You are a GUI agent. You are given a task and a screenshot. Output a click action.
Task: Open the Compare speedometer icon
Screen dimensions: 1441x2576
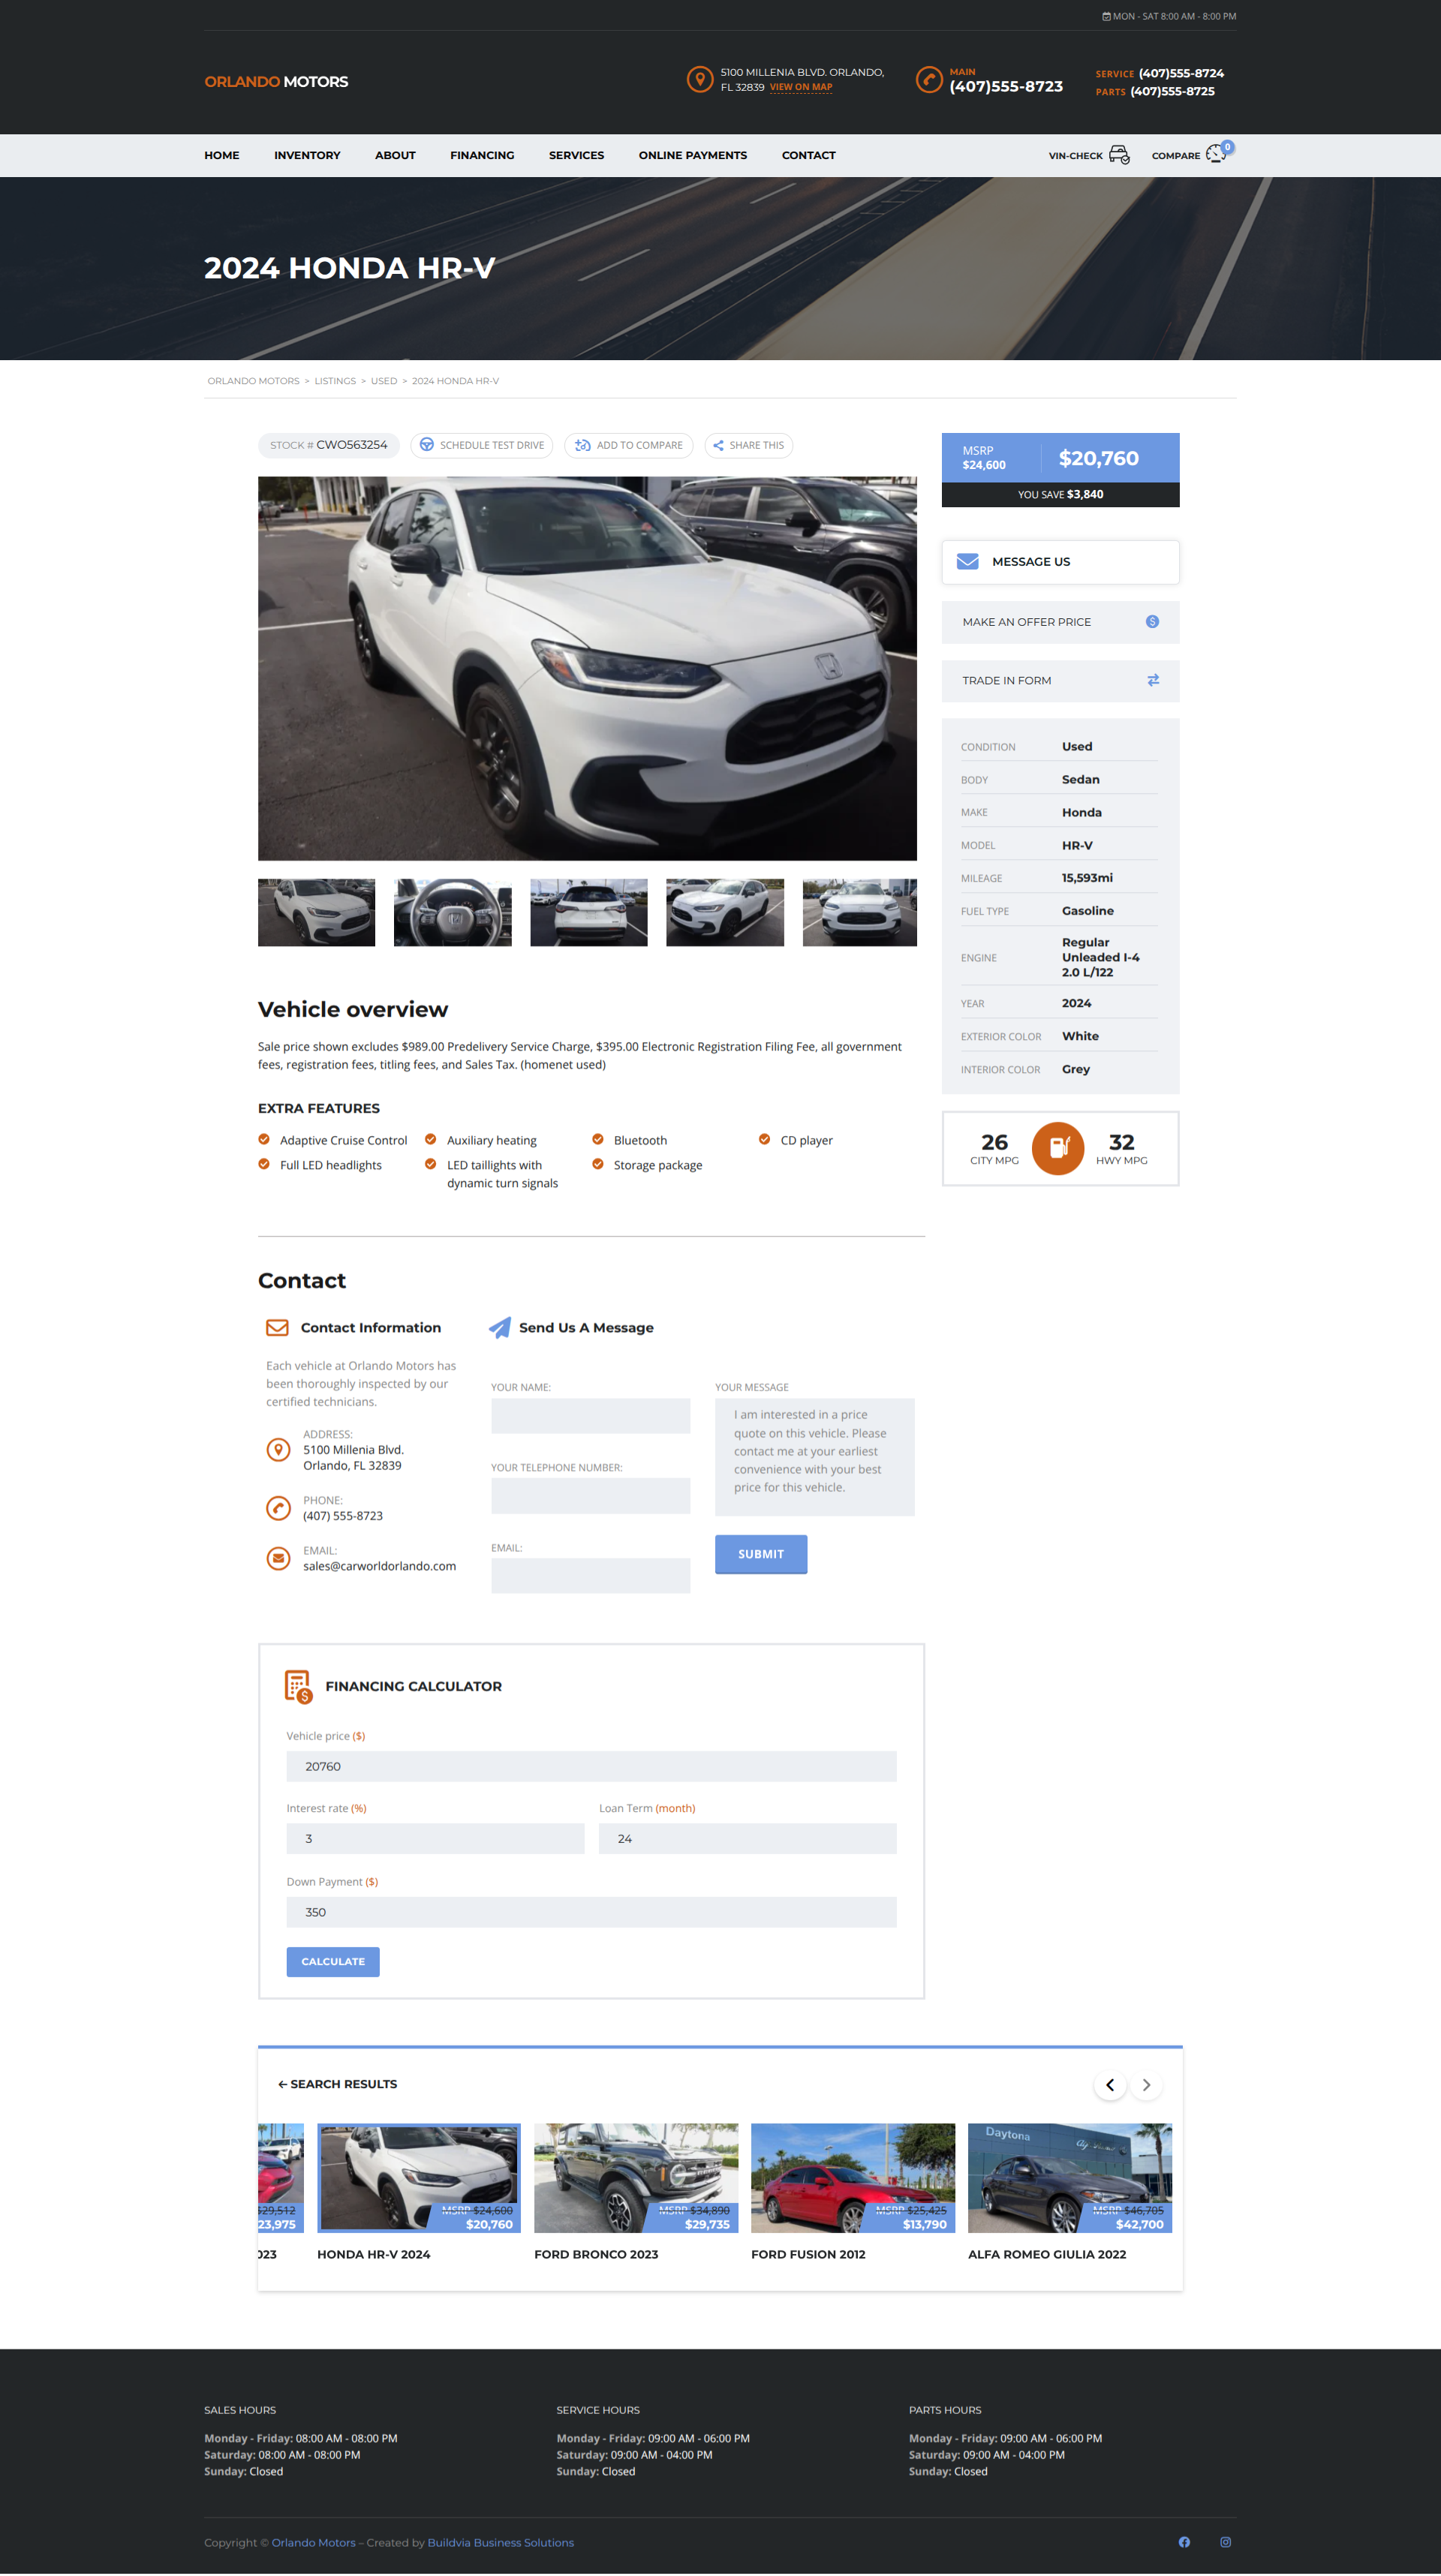1215,154
